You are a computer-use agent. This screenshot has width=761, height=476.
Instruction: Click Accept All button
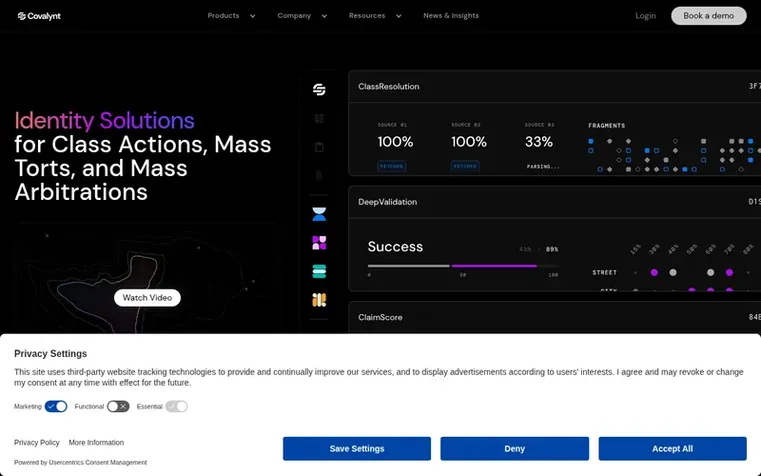click(672, 449)
